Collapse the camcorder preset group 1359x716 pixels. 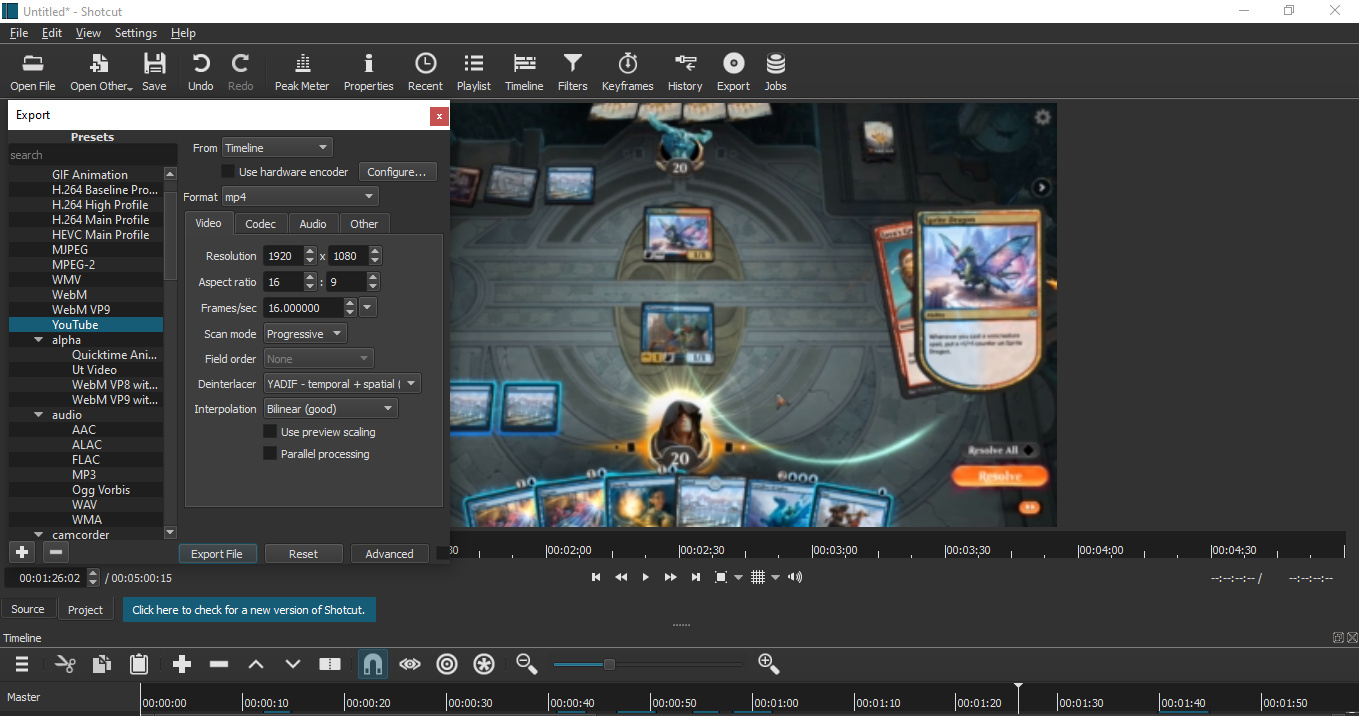pos(39,535)
